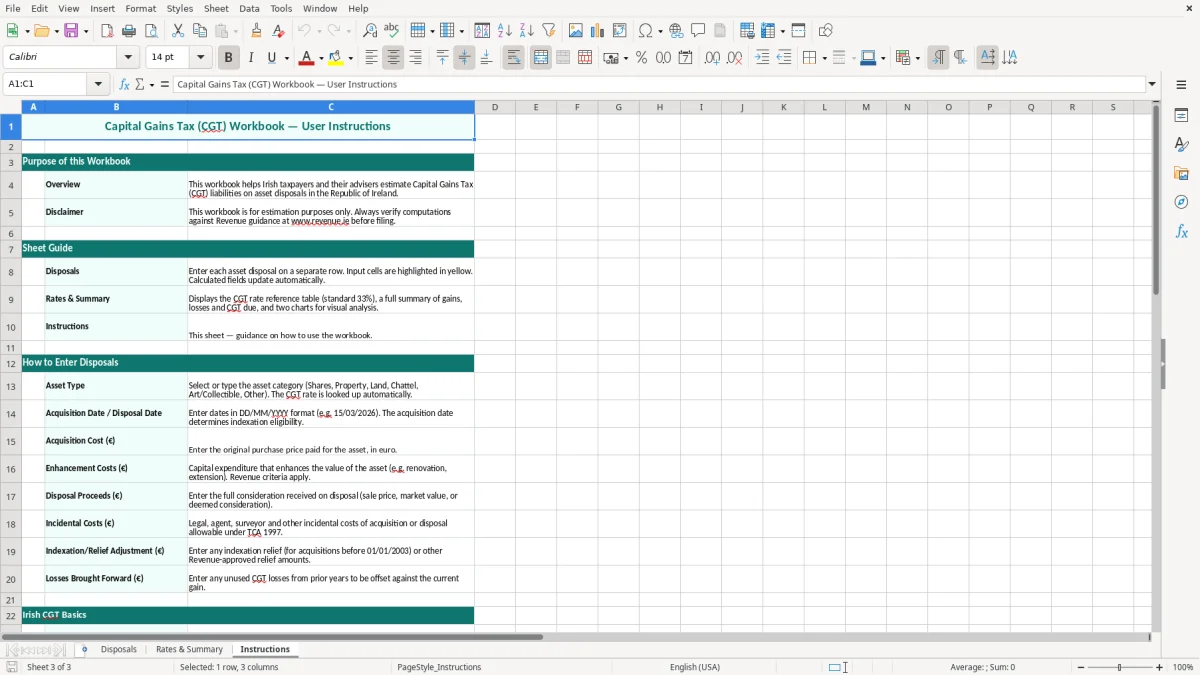Viewport: 1200px width, 675px height.
Task: Open the Tools menu
Action: tap(281, 8)
